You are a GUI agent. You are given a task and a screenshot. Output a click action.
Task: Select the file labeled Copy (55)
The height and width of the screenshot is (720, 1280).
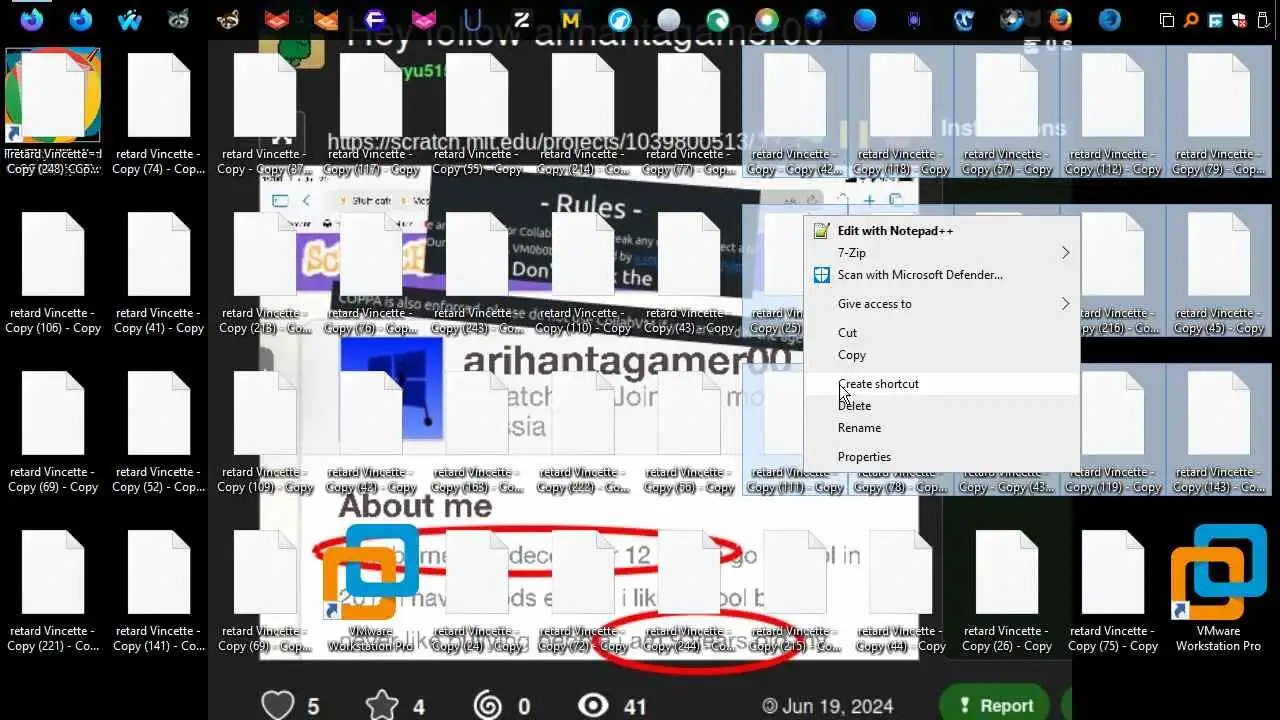tap(477, 113)
